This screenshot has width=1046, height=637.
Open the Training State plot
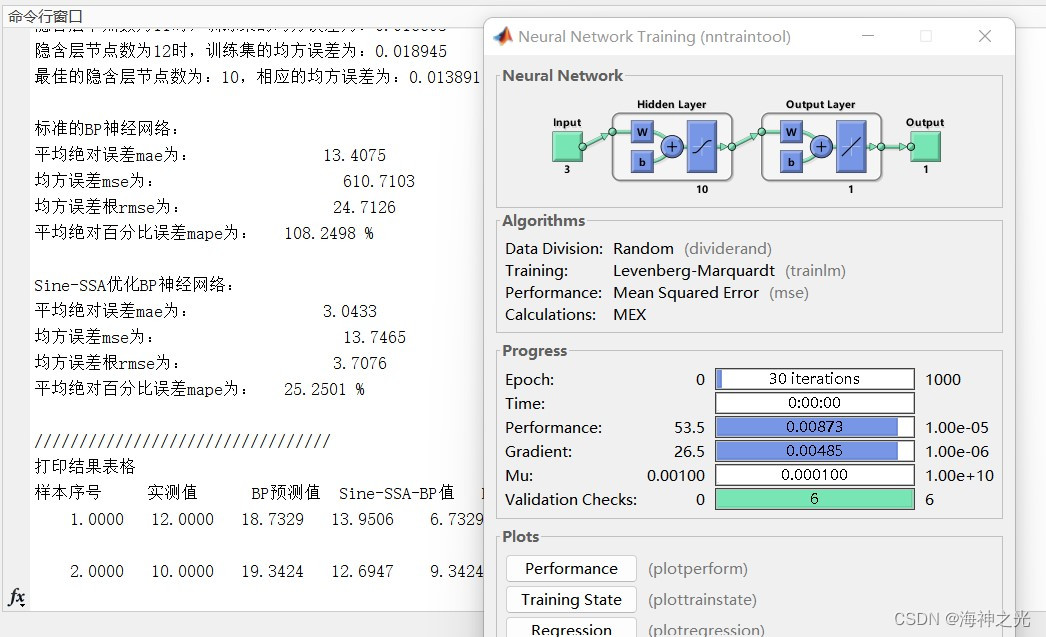571,600
